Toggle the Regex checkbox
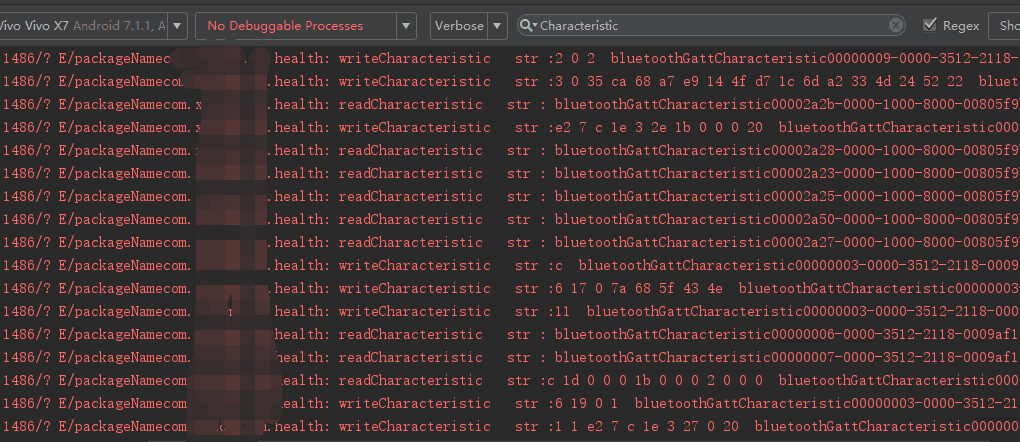The height and width of the screenshot is (442, 1020). pyautogui.click(x=930, y=25)
